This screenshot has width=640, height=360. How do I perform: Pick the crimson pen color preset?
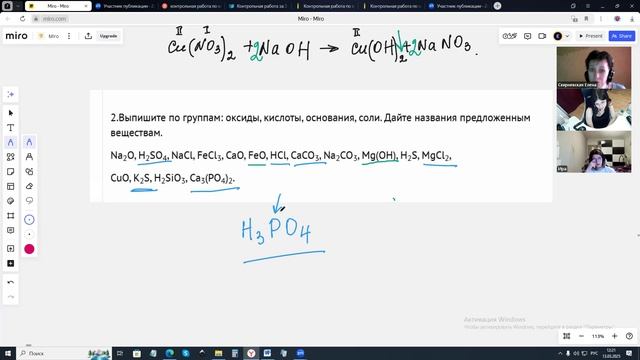(29, 249)
